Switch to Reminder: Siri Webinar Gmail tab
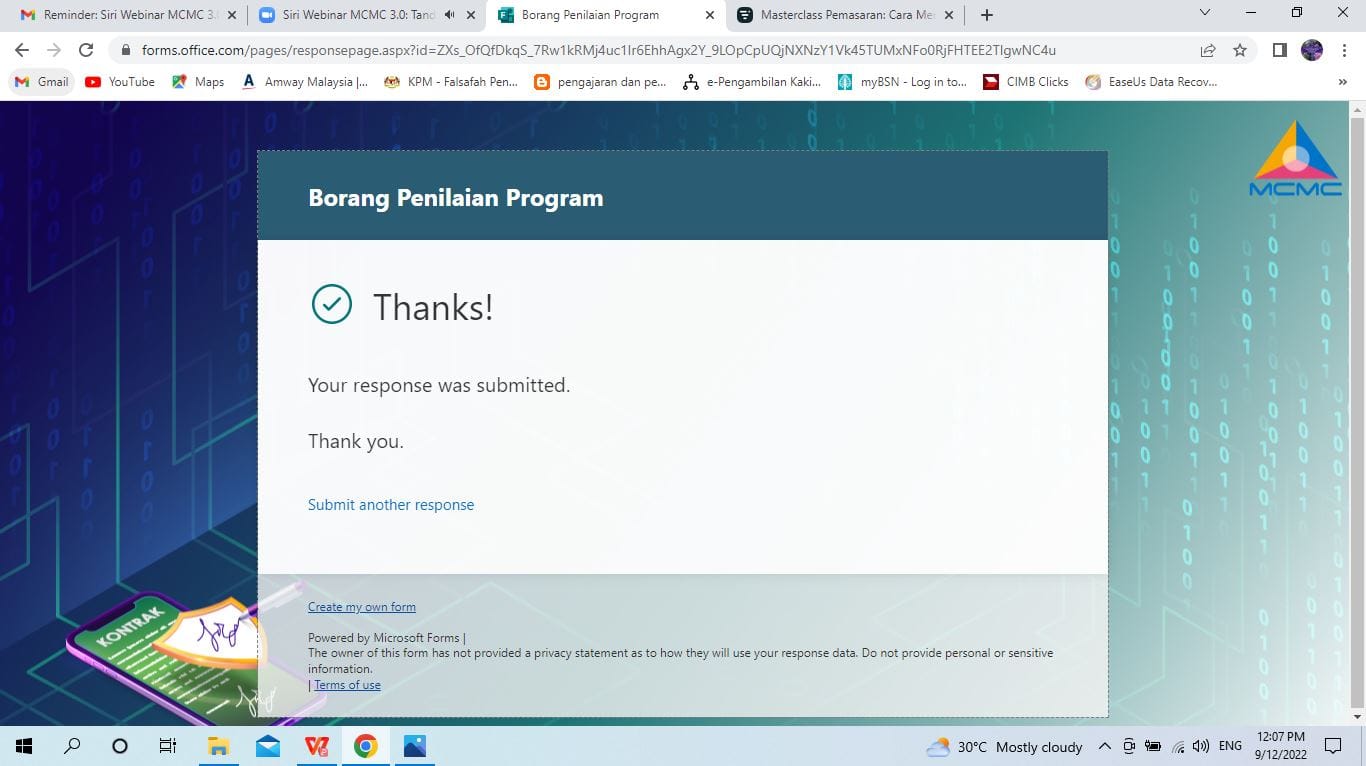The image size is (1366, 766). 120,15
